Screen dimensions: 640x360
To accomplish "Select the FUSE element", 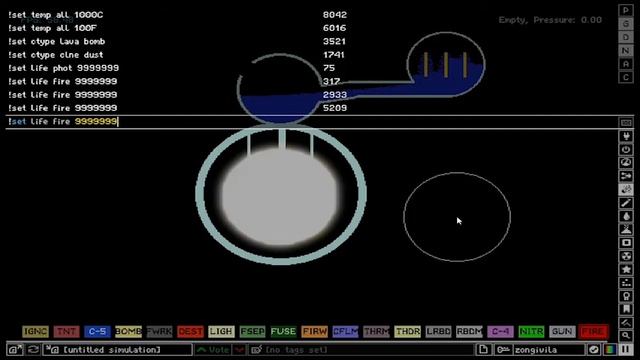I will (x=283, y=331).
